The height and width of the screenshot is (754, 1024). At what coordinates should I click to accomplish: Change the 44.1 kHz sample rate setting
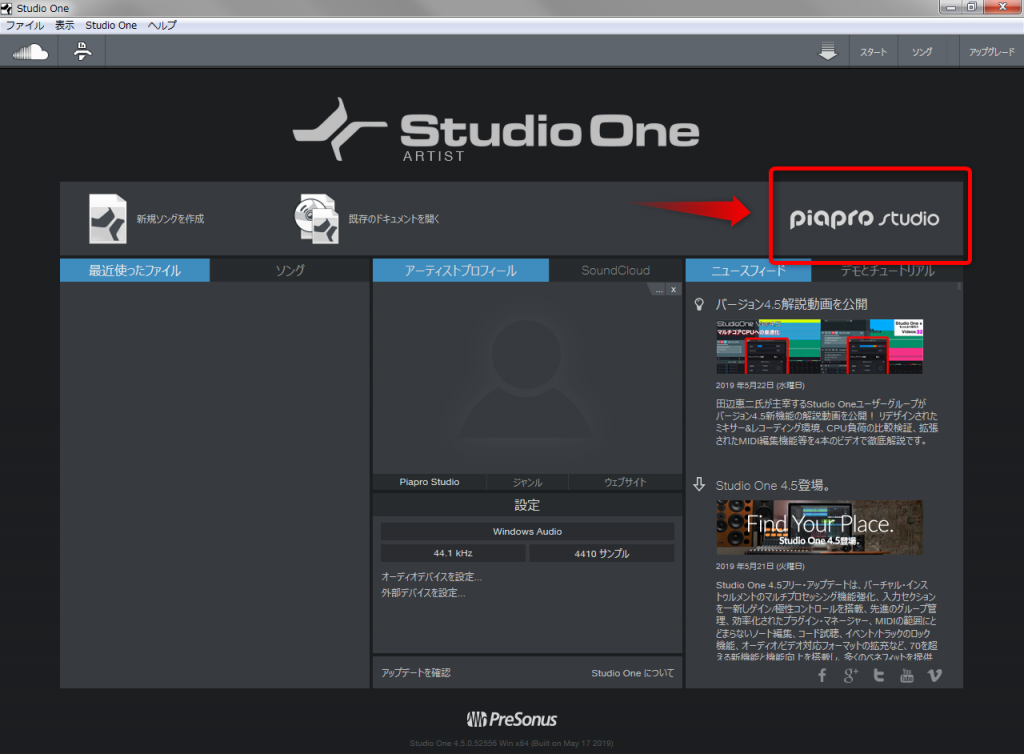click(453, 552)
